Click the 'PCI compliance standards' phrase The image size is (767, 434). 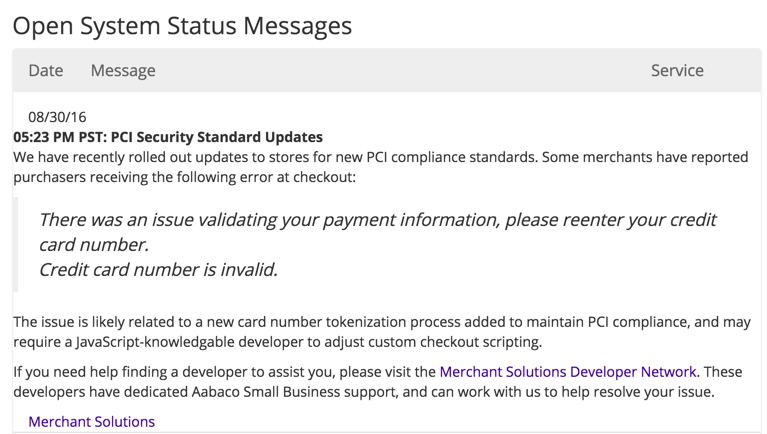tap(451, 157)
